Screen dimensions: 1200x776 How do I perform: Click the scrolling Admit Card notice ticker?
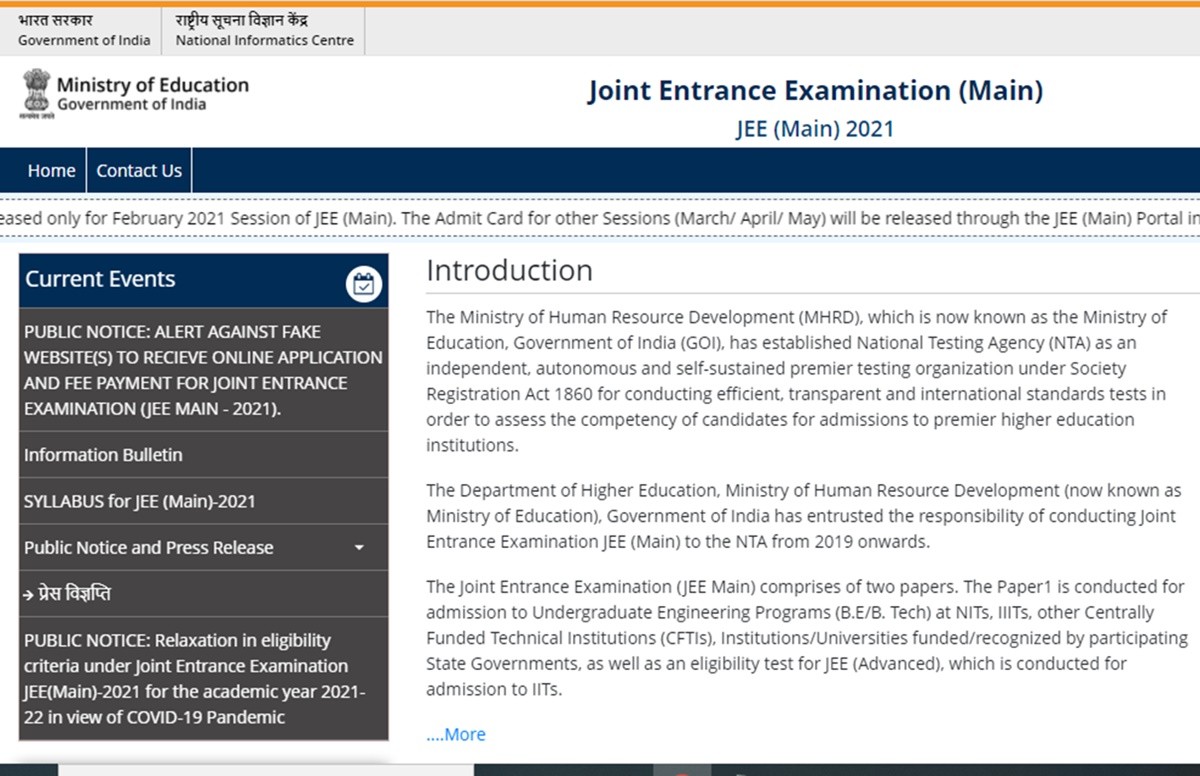pyautogui.click(x=600, y=218)
